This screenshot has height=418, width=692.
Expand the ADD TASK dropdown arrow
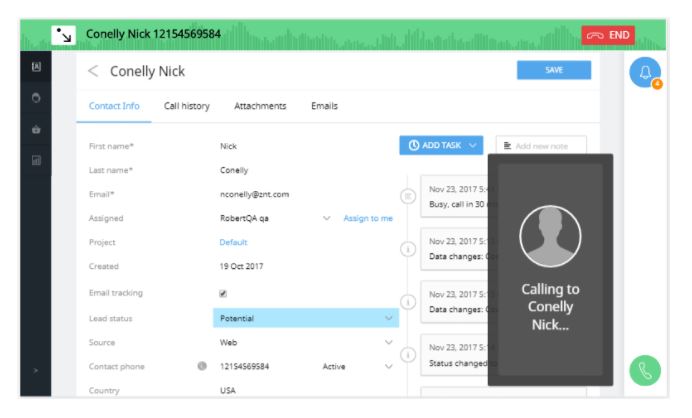click(473, 145)
